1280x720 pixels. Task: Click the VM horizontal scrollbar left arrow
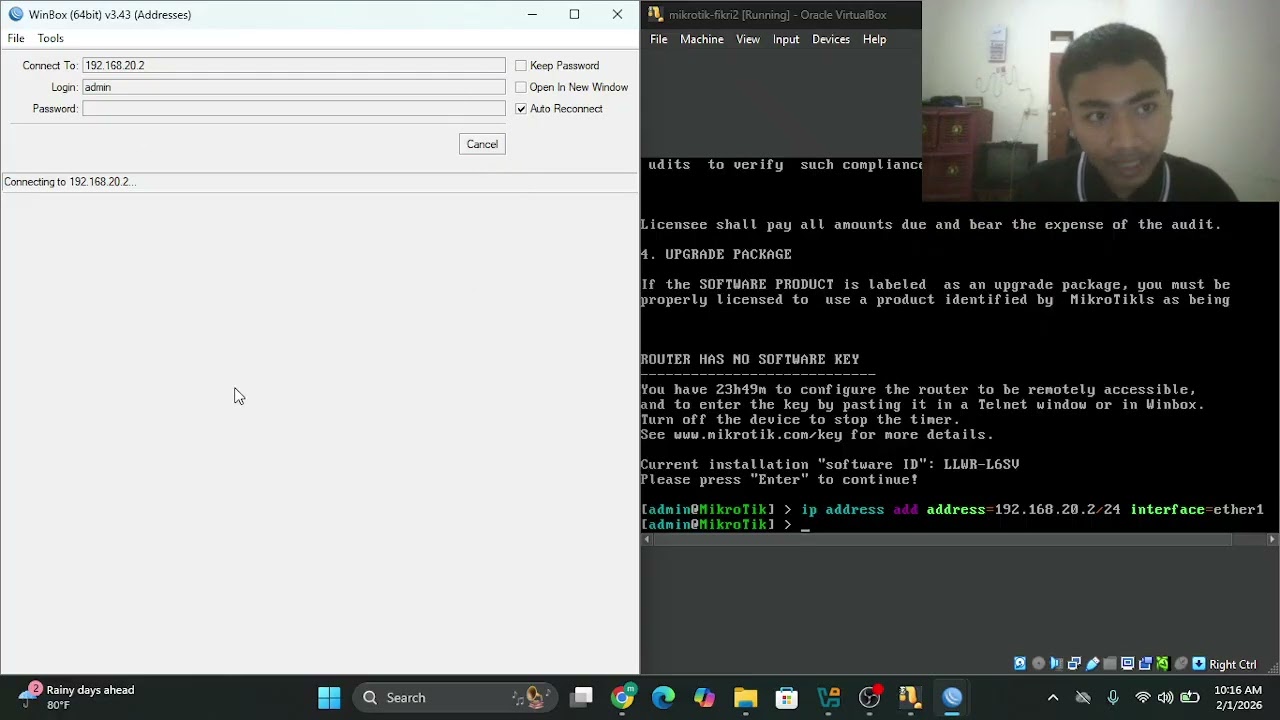(x=647, y=540)
